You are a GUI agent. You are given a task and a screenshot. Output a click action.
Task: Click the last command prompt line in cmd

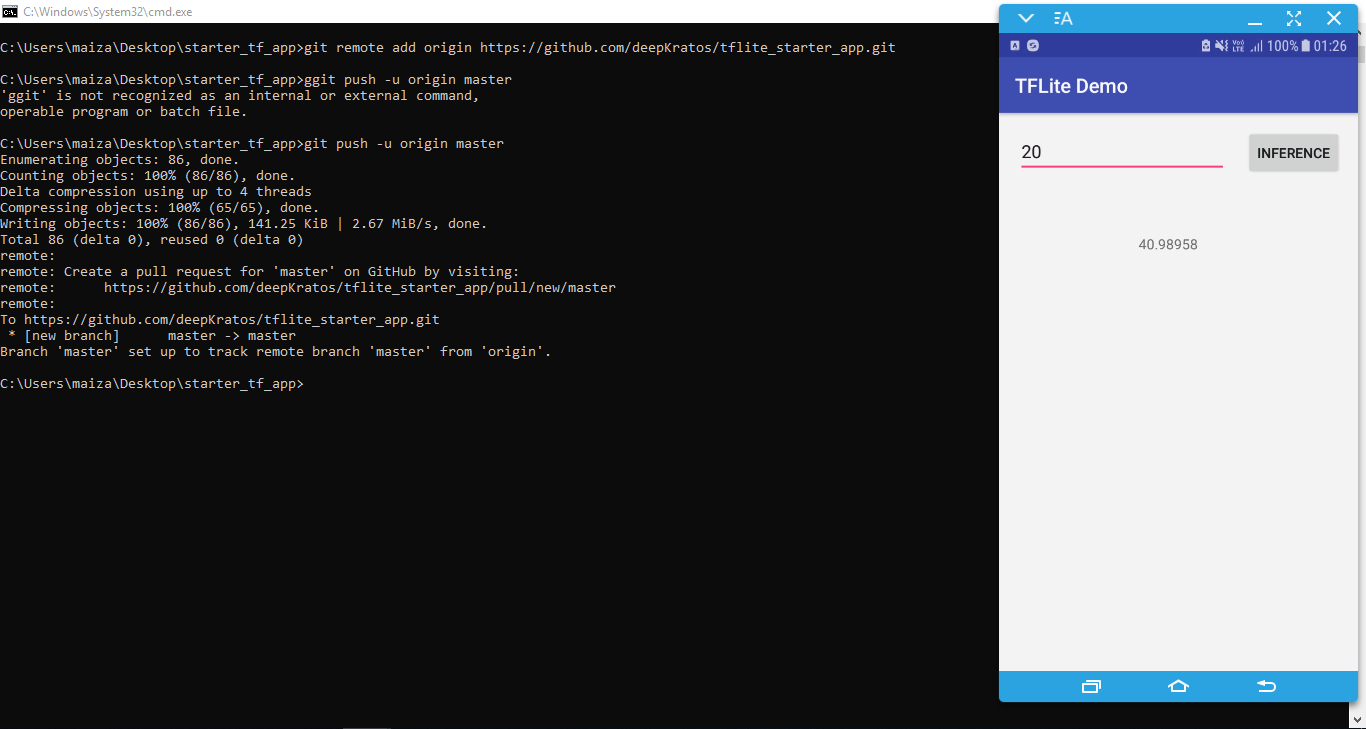point(152,384)
